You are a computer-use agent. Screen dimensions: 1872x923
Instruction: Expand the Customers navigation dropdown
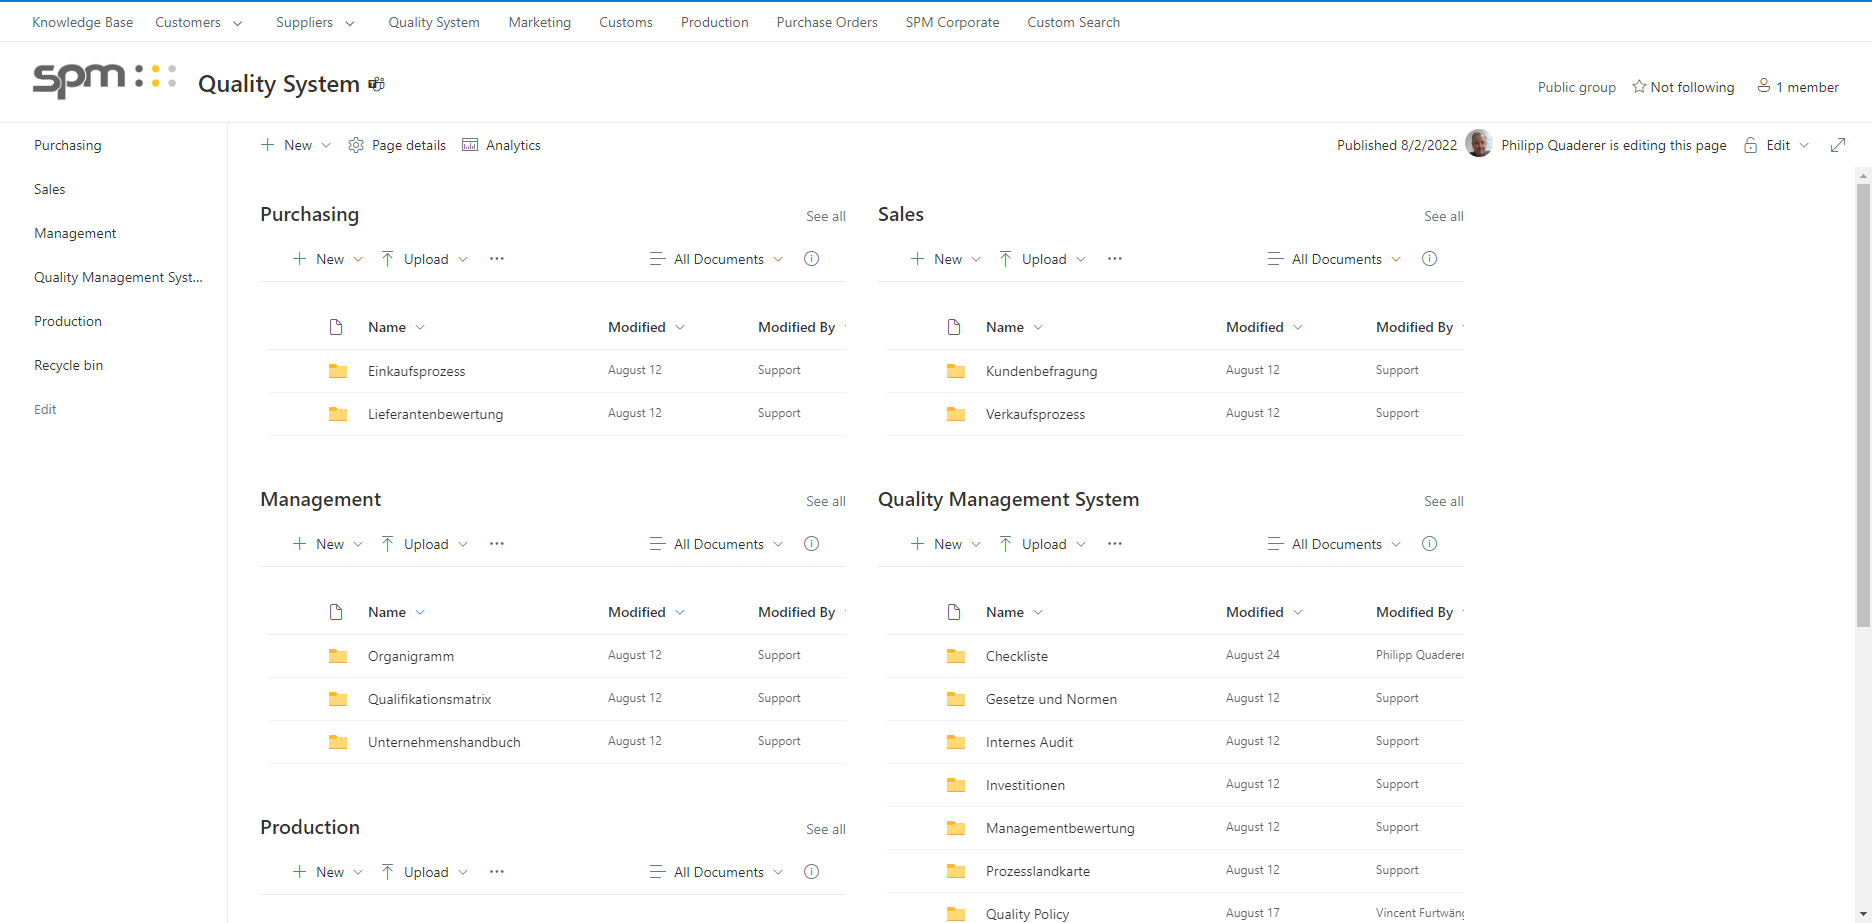pyautogui.click(x=237, y=23)
